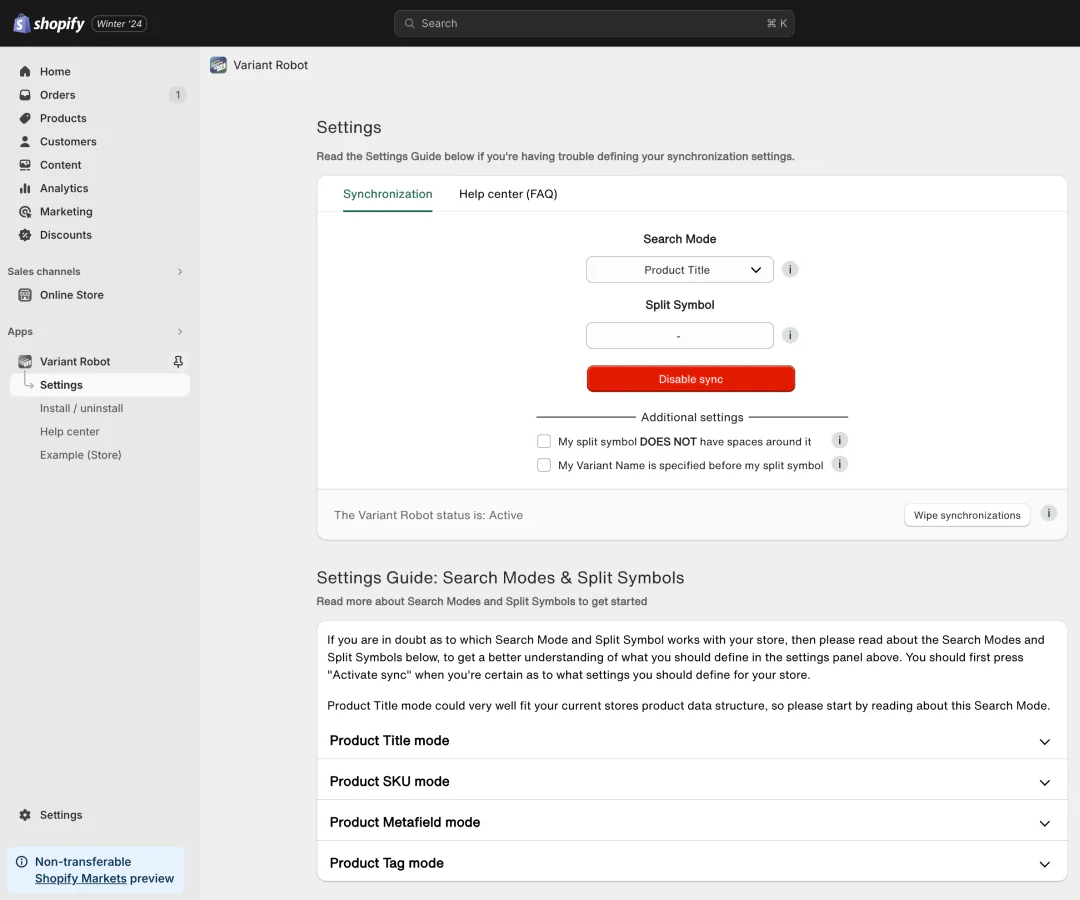This screenshot has width=1080, height=900.
Task: Open the Search Mode dropdown
Action: tap(680, 270)
